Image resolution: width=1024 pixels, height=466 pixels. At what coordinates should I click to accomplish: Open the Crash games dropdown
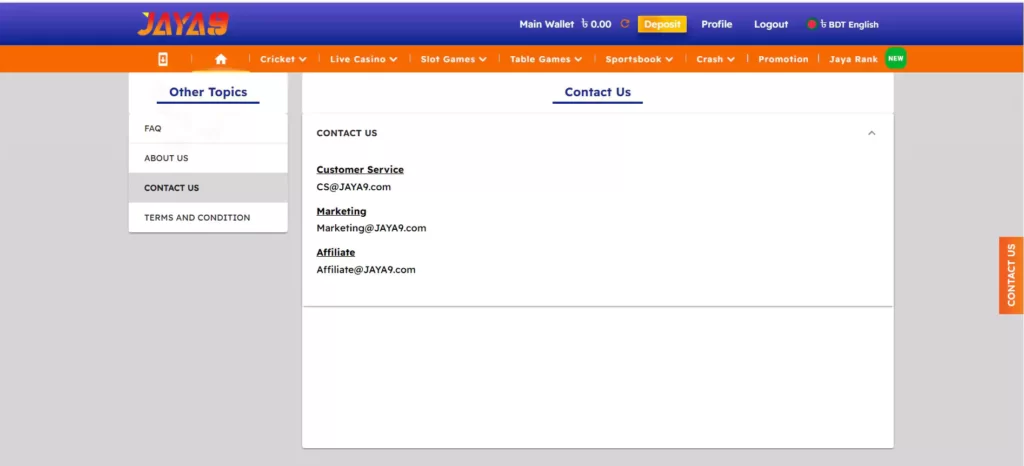coord(716,59)
